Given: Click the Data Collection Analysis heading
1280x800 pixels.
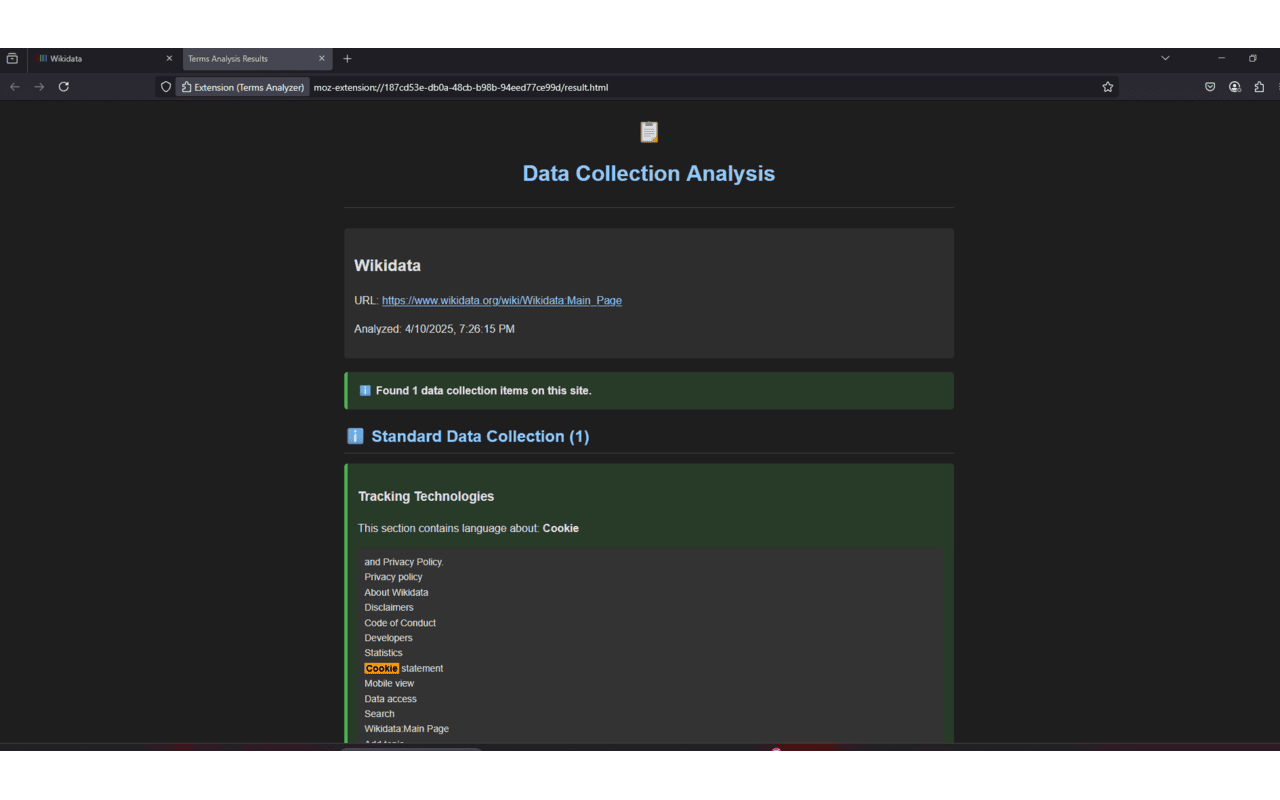Looking at the screenshot, I should coord(649,173).
